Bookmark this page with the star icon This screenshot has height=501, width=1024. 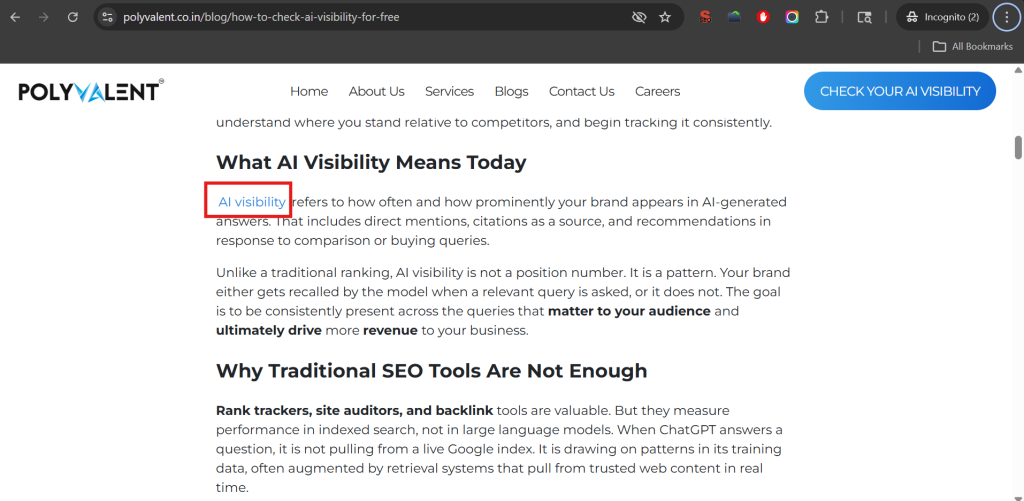[x=665, y=17]
